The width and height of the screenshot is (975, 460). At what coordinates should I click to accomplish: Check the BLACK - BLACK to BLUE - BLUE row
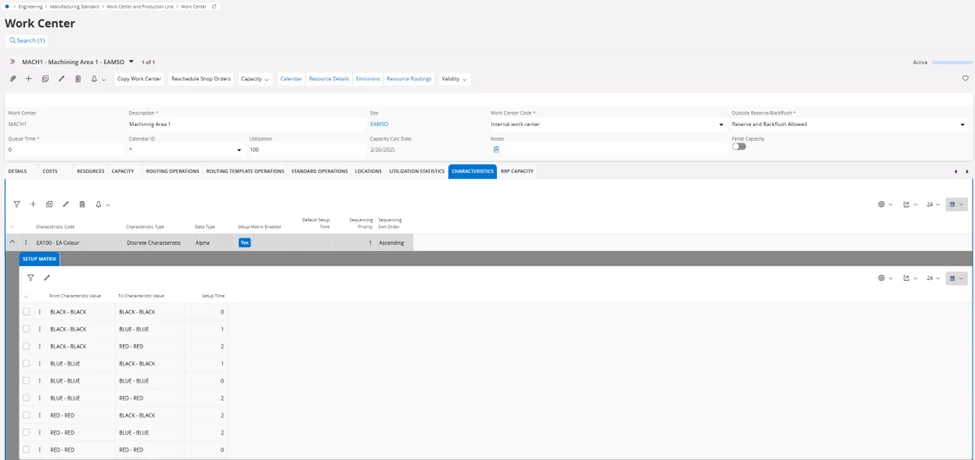pos(26,329)
